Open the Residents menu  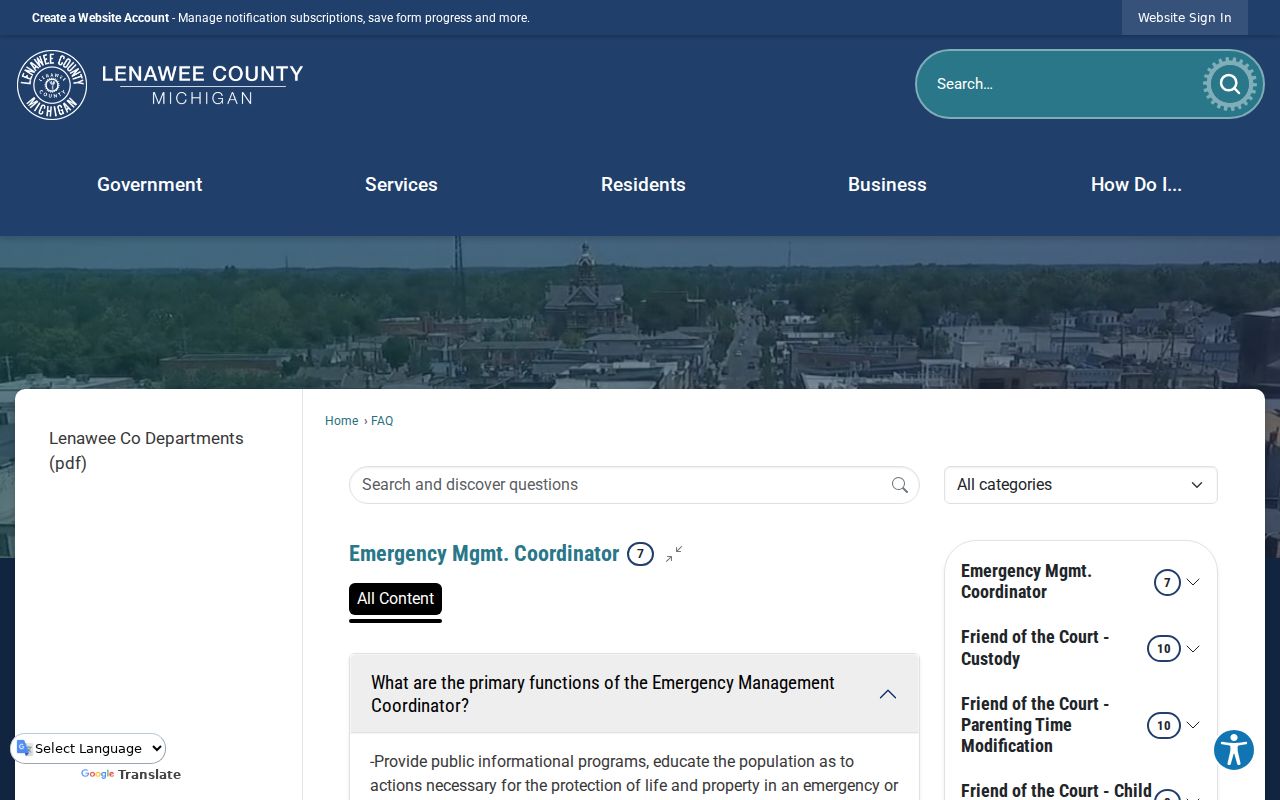coord(643,184)
